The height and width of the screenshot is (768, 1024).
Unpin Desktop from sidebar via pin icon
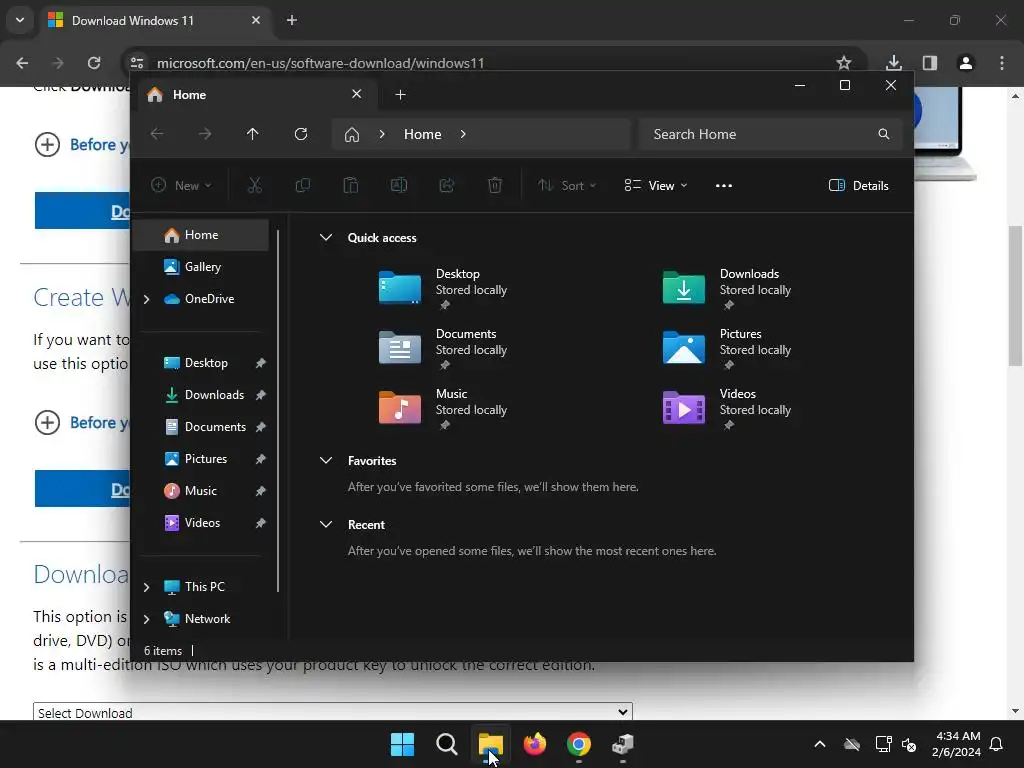coord(261,363)
